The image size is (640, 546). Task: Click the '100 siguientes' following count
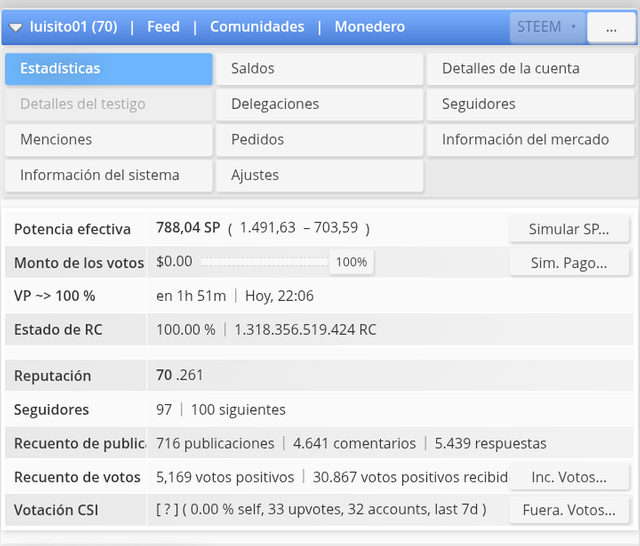[x=238, y=409]
